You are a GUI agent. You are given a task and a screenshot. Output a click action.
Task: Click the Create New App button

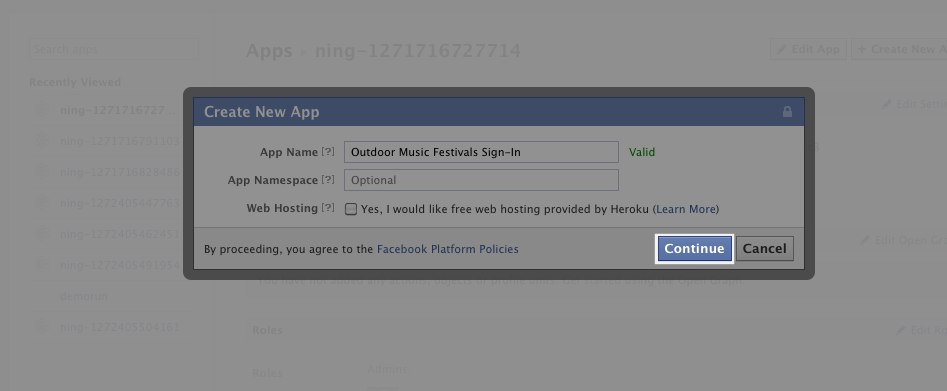[x=899, y=50]
